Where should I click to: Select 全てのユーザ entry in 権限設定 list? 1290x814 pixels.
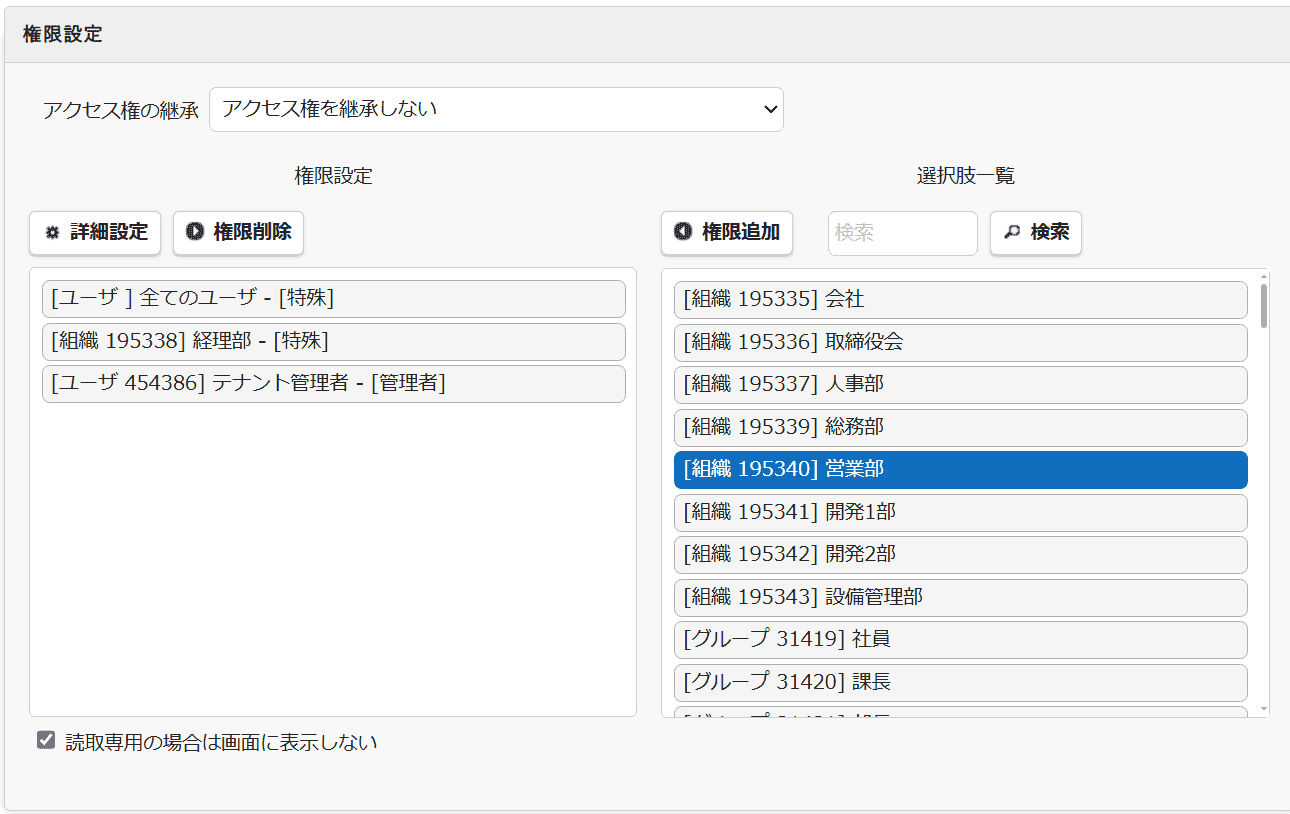pos(333,298)
